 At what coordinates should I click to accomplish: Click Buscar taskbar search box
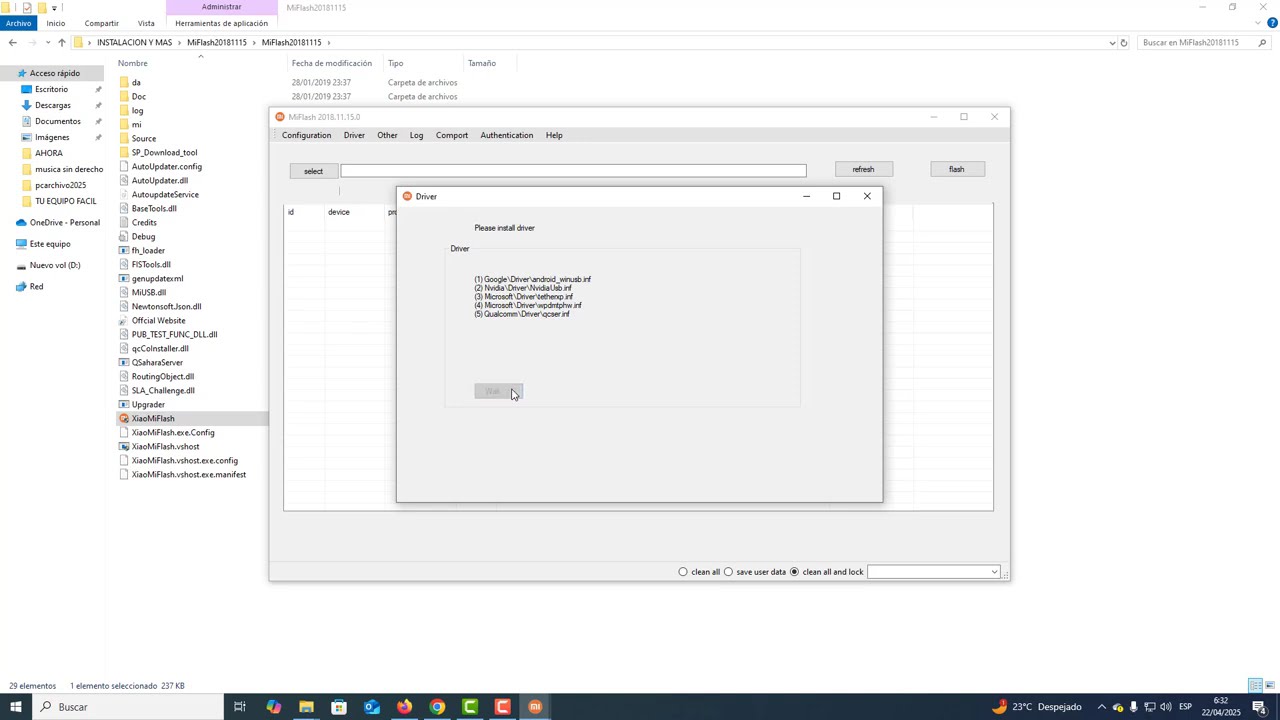pos(128,707)
